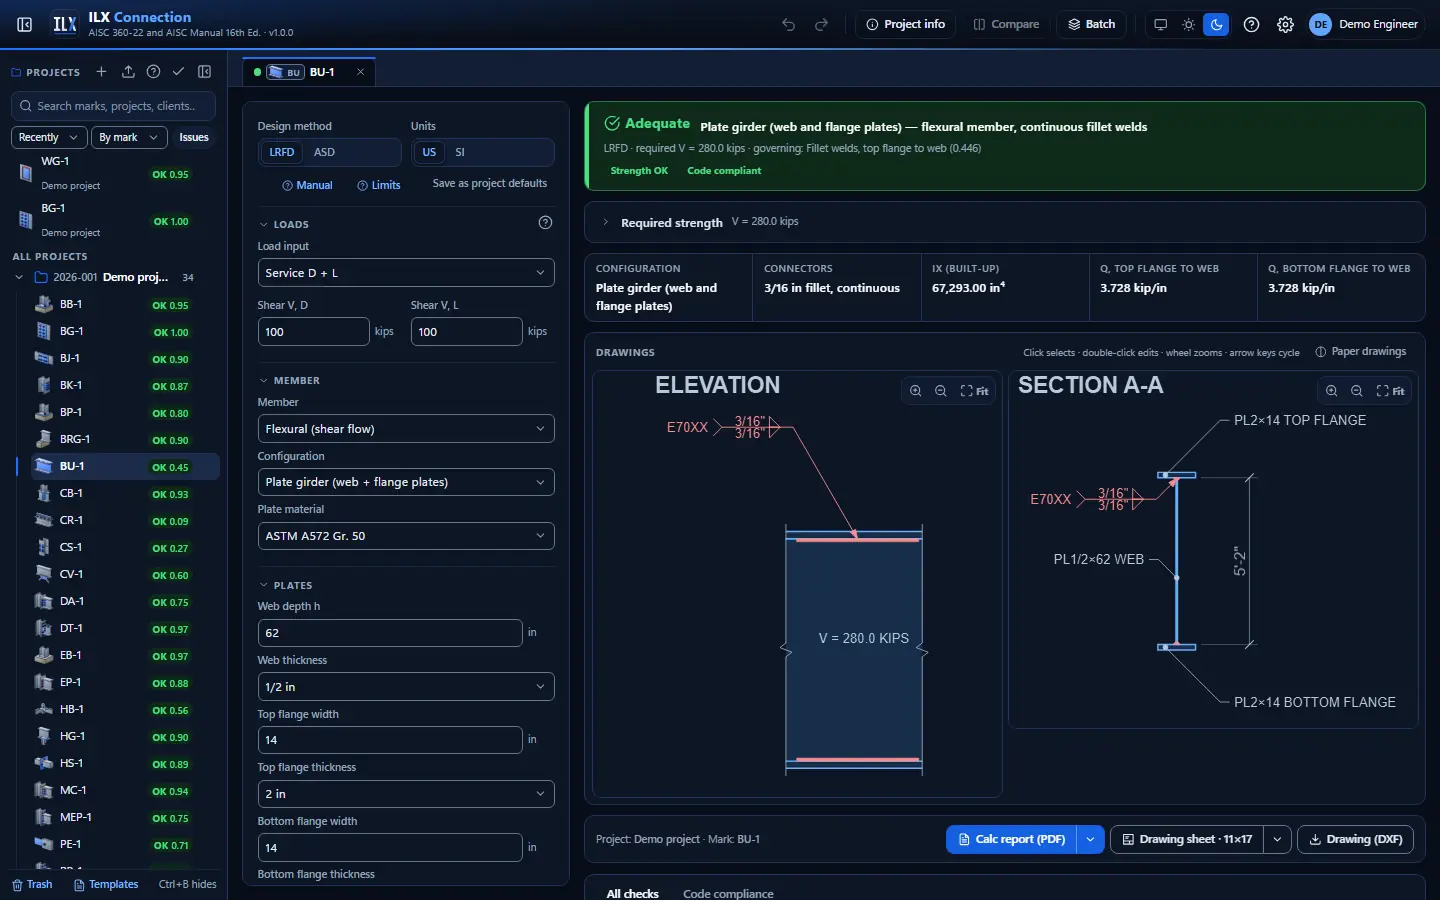Open Demo Engineer user avatar

point(1321,24)
